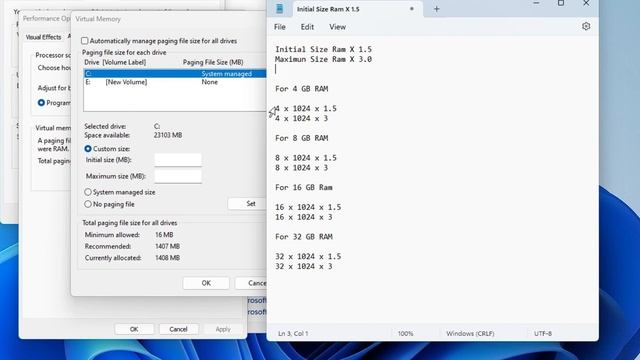This screenshot has height=360, width=640.
Task: Click the Maximum size (MB) field
Action: pos(178,176)
